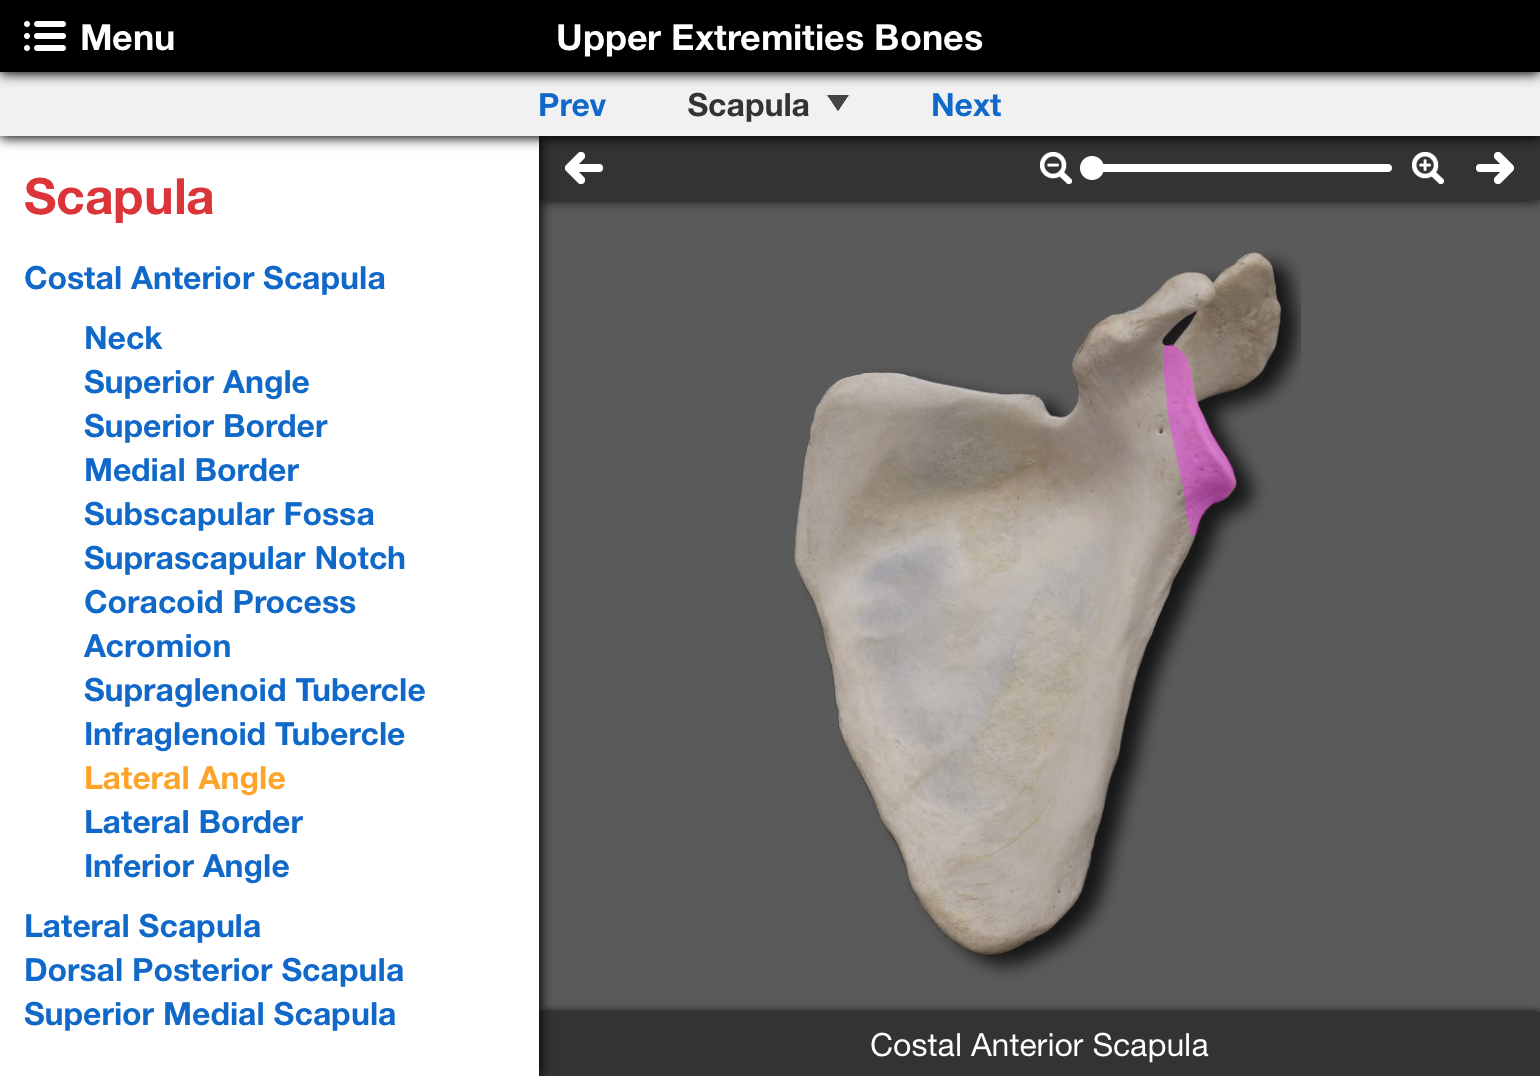Go to the Next bone
The image size is (1540, 1076).
[966, 105]
